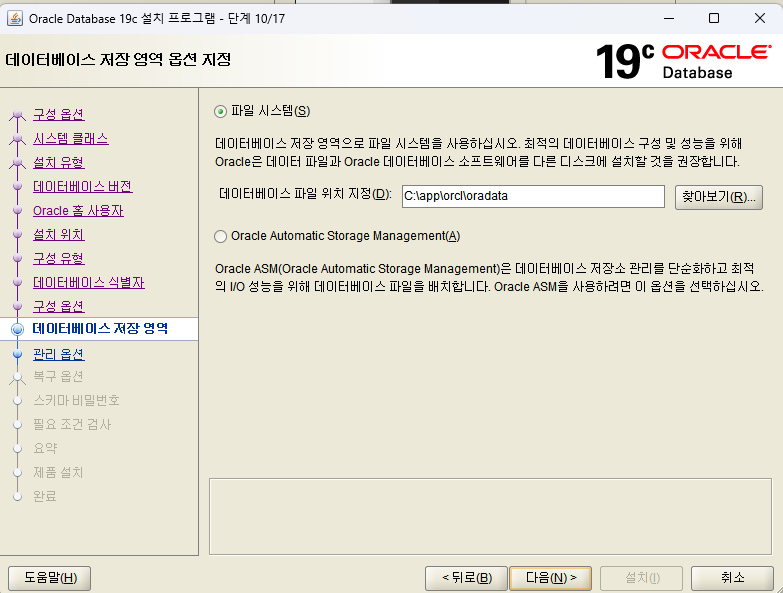Click the 데이터베이스 파일 위치 지정 input field

click(533, 196)
